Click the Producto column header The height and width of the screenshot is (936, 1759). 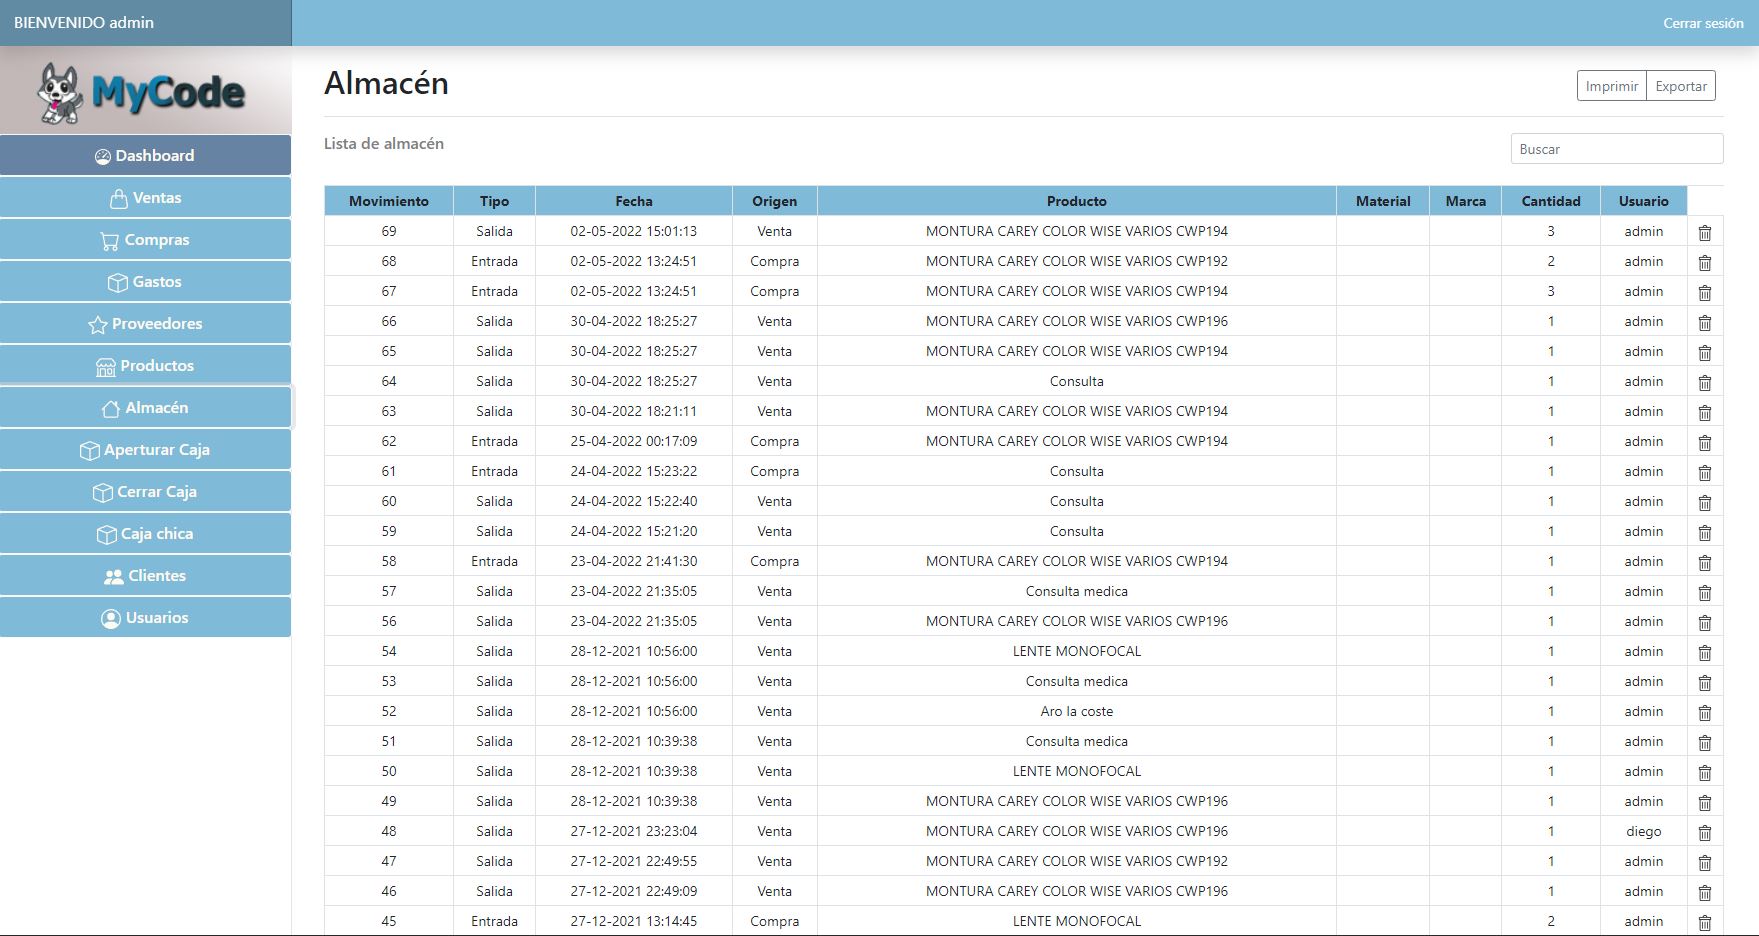click(x=1077, y=201)
